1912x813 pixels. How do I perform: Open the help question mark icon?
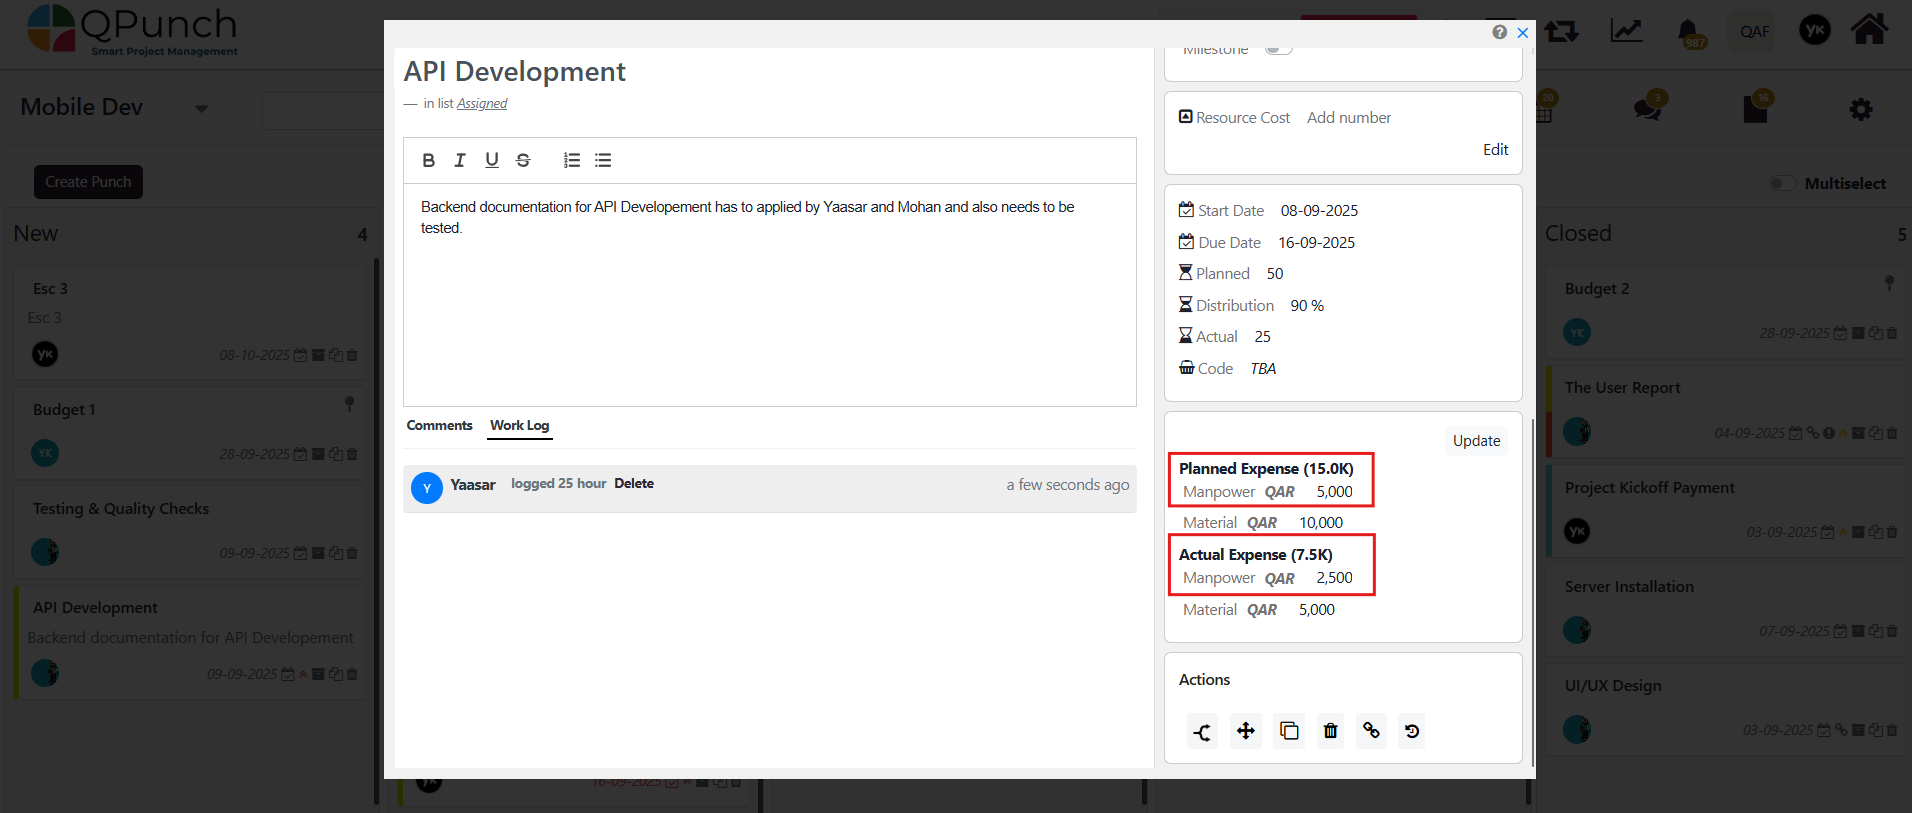1499,32
